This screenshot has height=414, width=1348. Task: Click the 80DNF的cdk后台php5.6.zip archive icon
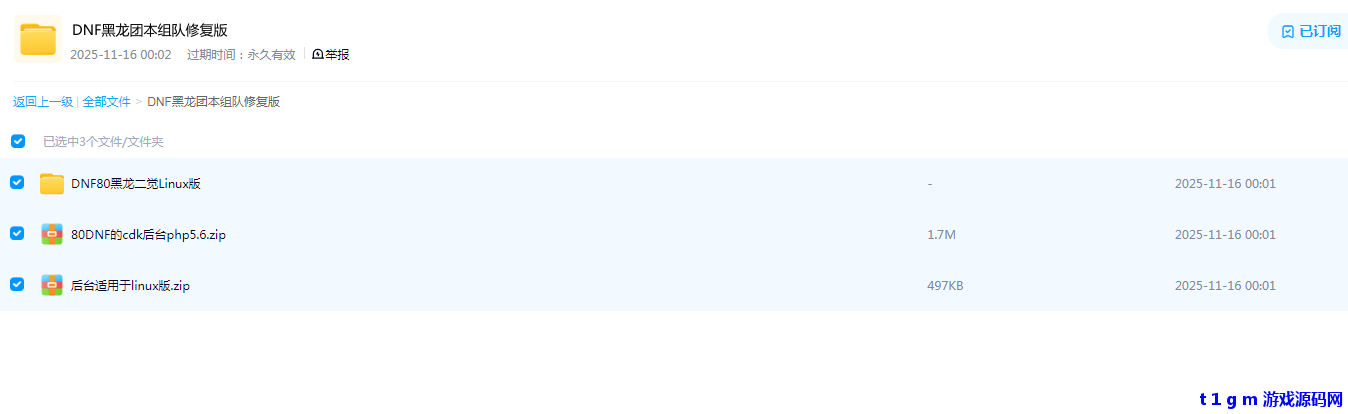(x=52, y=234)
